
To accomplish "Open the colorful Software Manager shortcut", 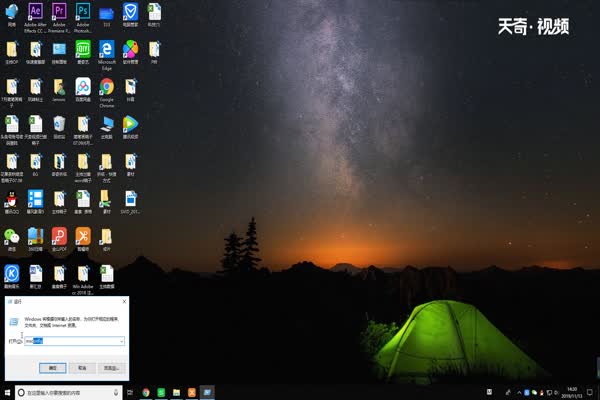I will coord(130,52).
